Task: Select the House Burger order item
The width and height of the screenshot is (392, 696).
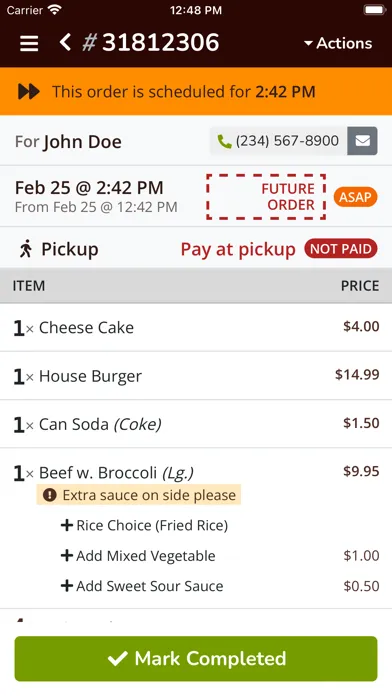Action: [196, 376]
